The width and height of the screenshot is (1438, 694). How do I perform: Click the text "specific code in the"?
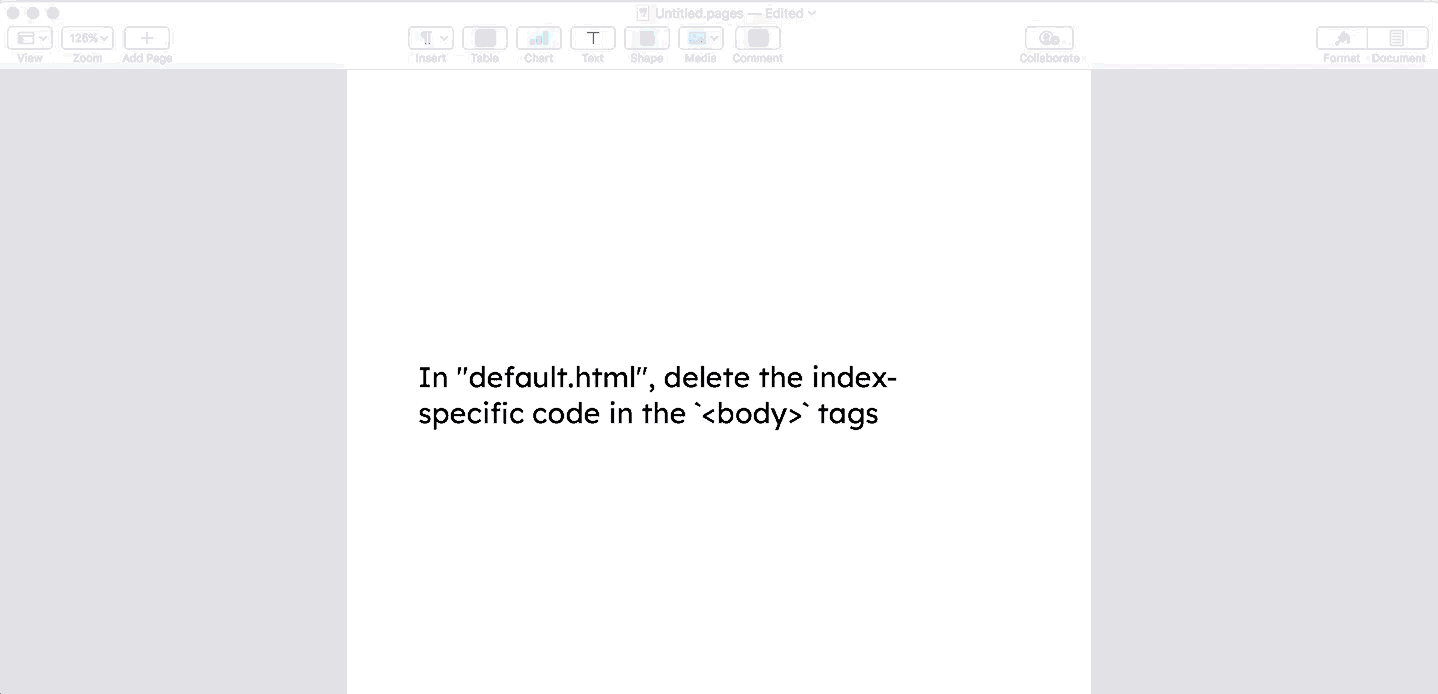(551, 414)
